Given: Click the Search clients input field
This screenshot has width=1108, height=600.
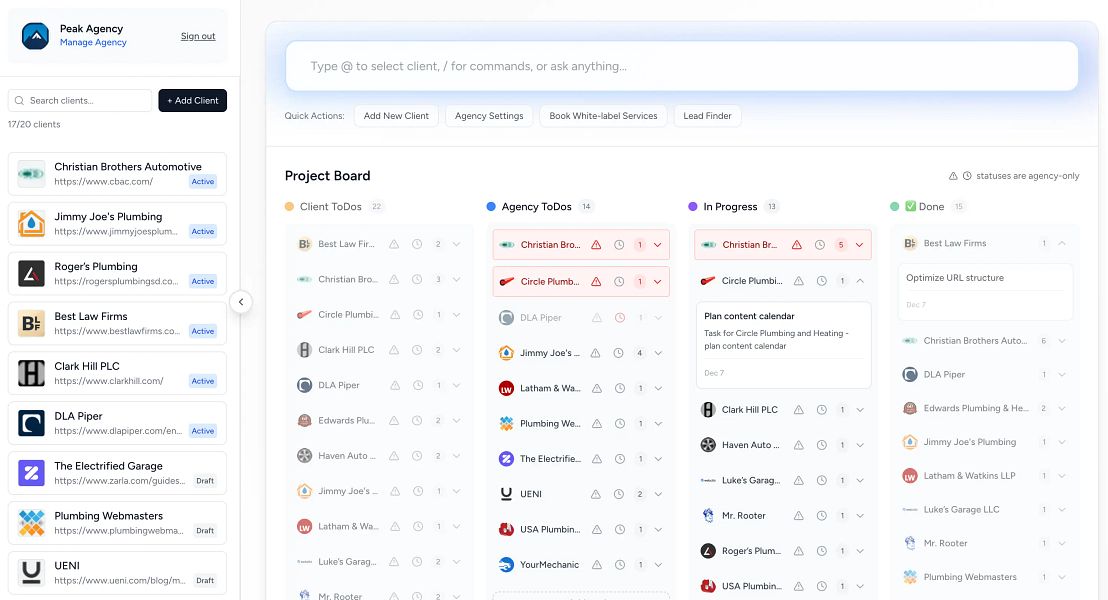Looking at the screenshot, I should [x=80, y=100].
